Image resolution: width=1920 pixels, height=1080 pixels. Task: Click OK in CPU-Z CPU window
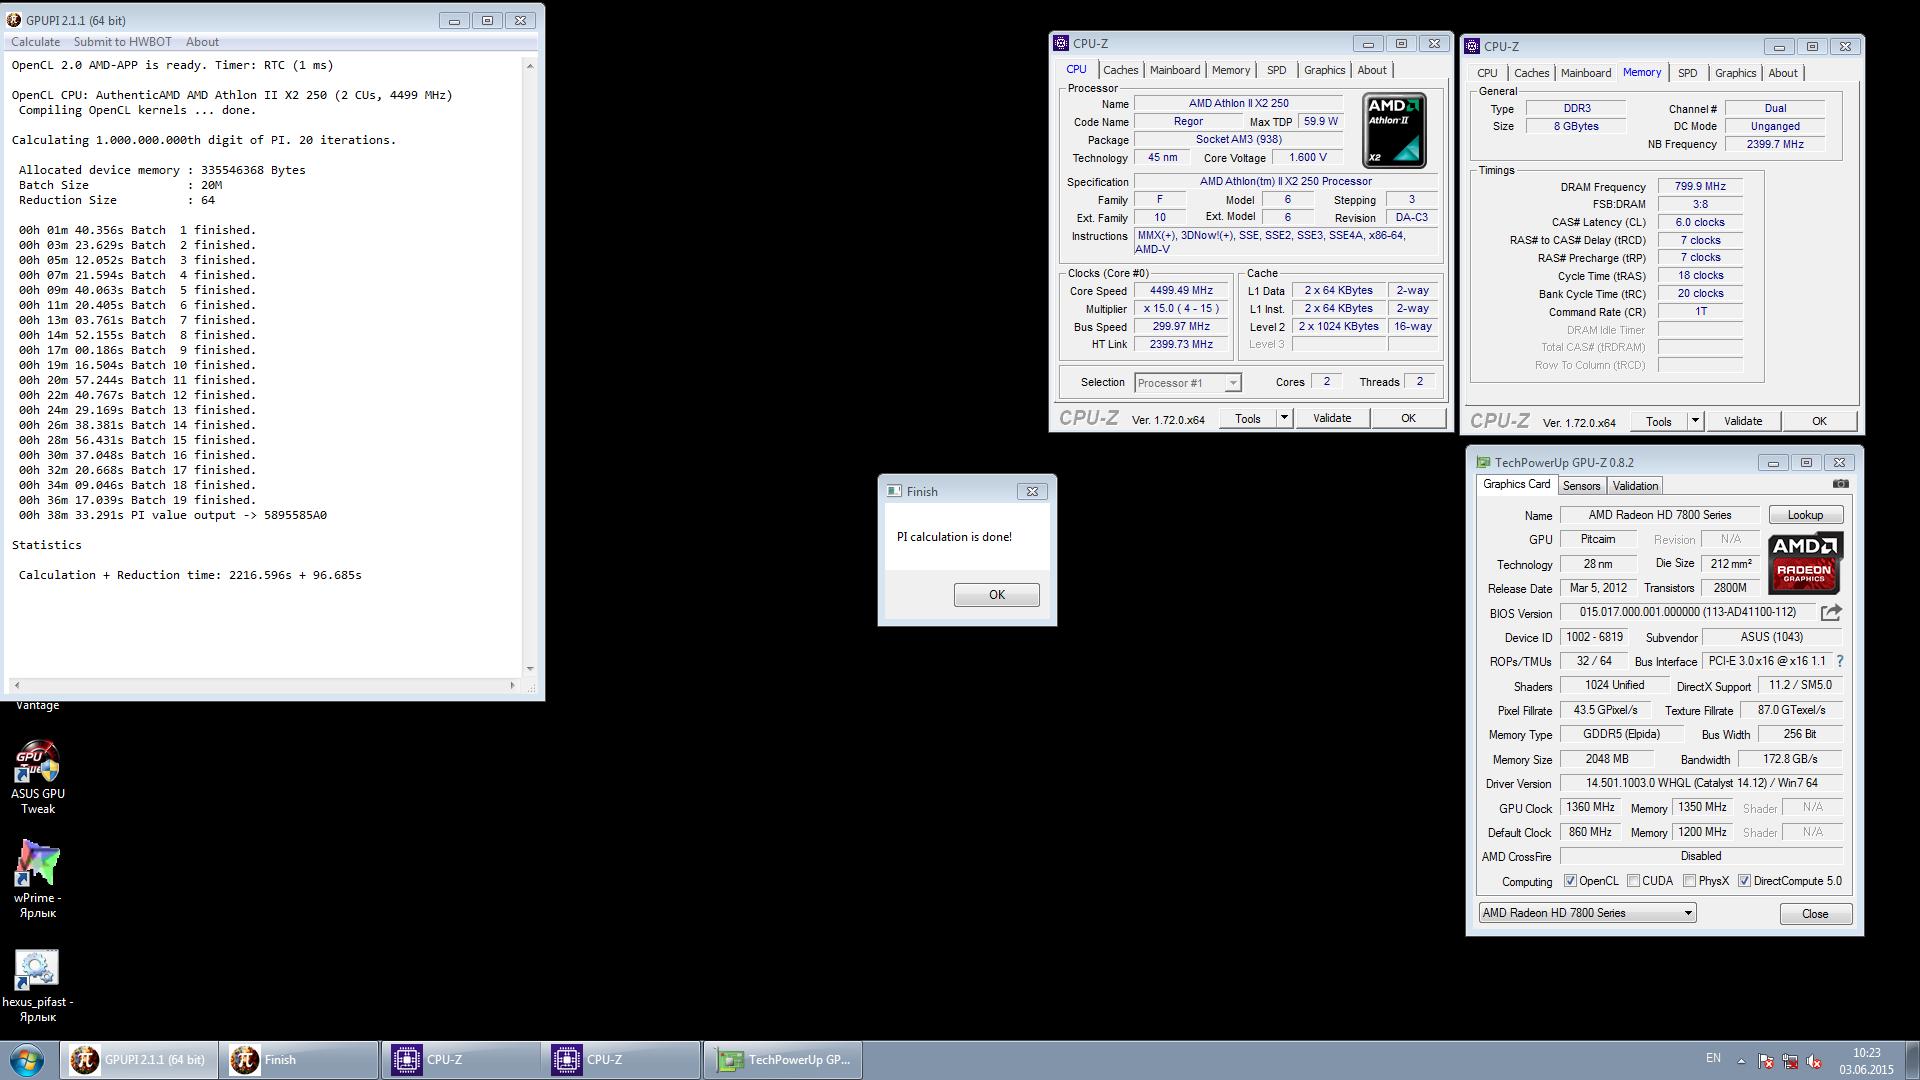coord(1408,418)
